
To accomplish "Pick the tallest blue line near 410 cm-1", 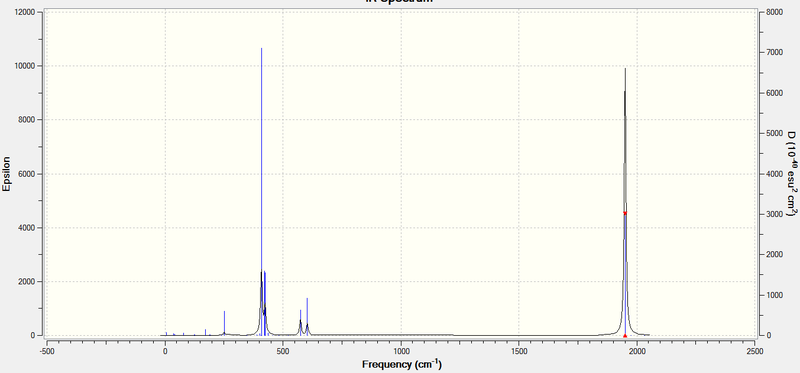I will [x=261, y=192].
